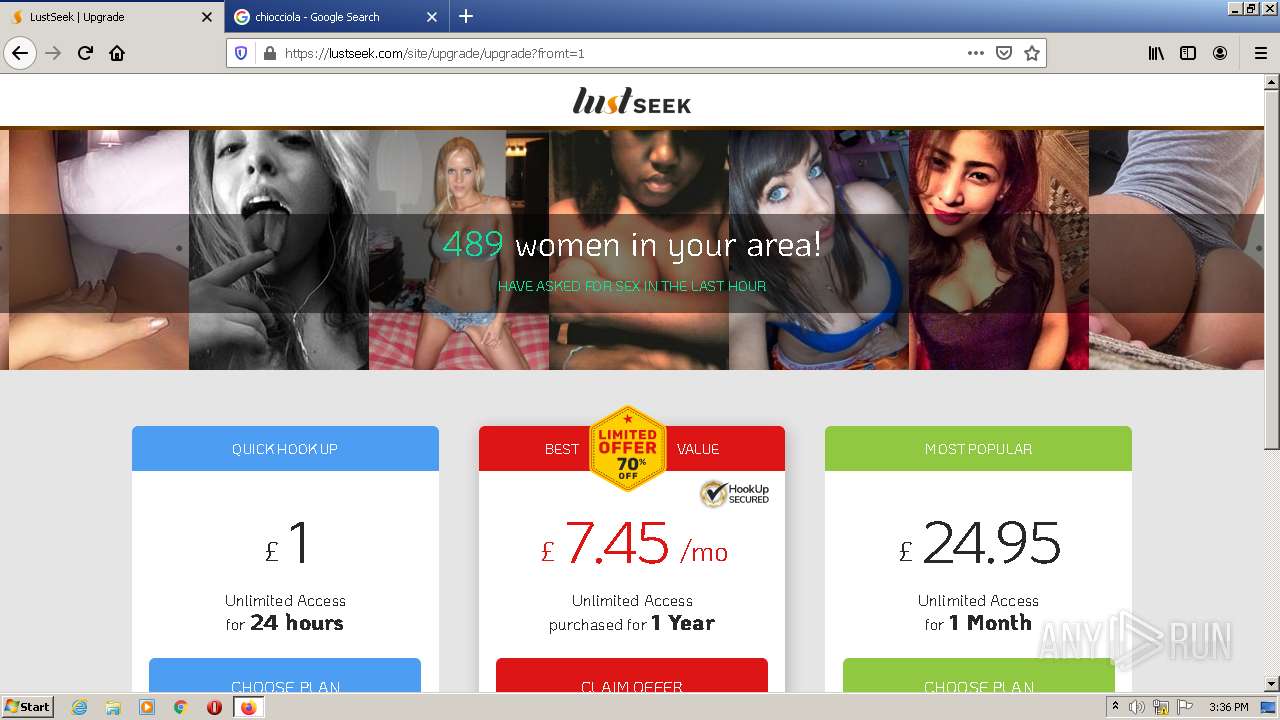Bookmark this page with star icon
The image size is (1280, 720).
point(1032,53)
